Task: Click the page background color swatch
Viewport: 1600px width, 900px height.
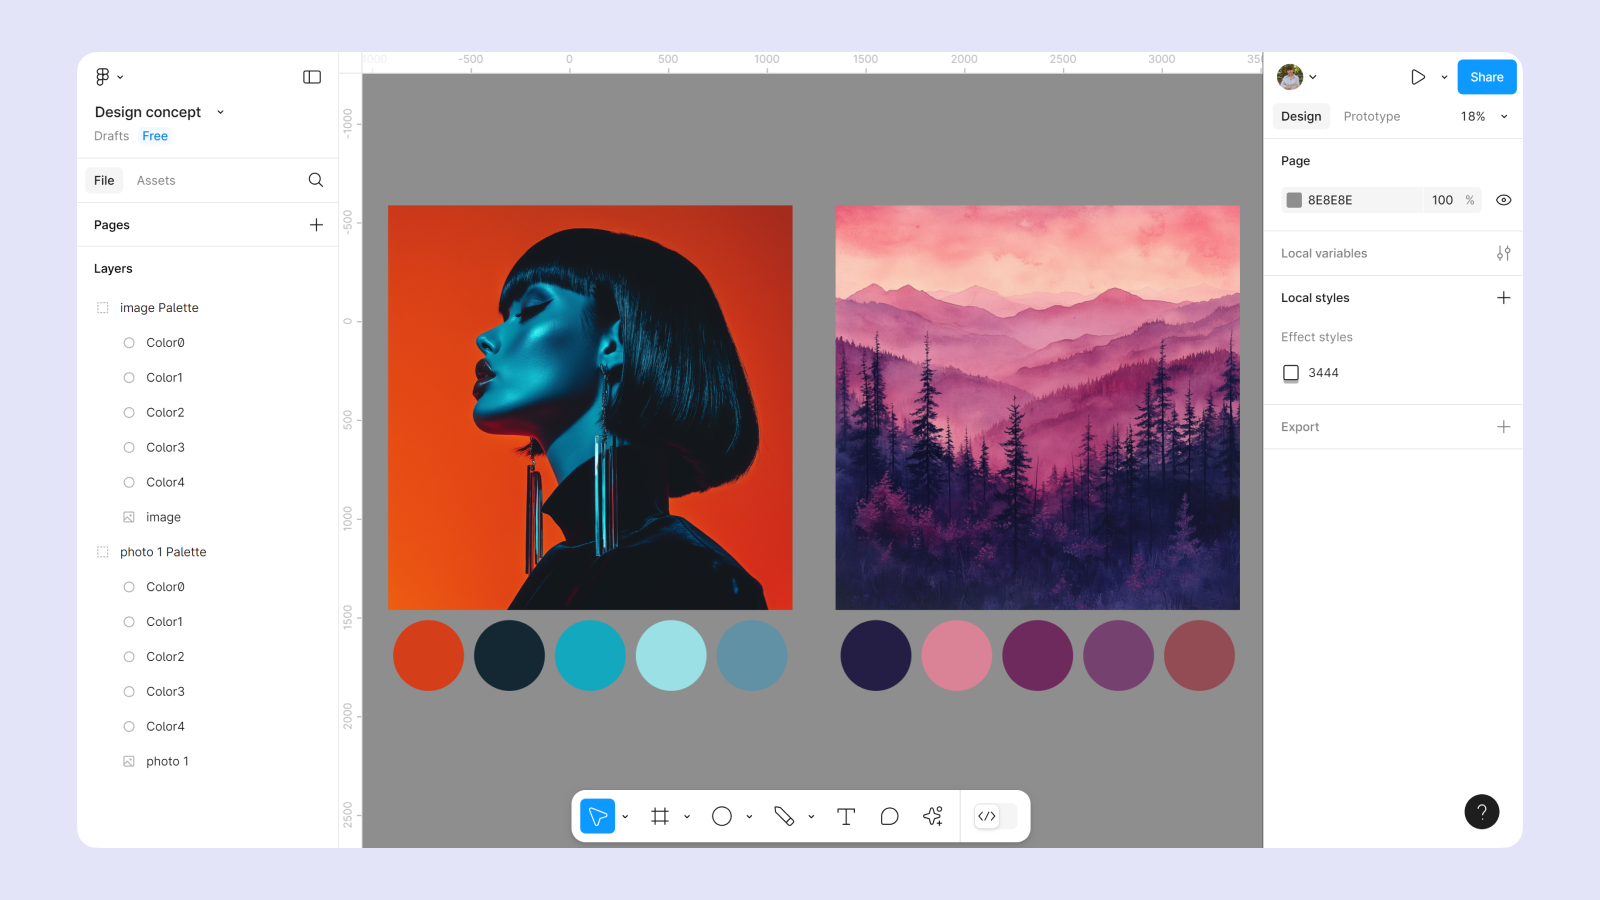Action: (x=1293, y=200)
